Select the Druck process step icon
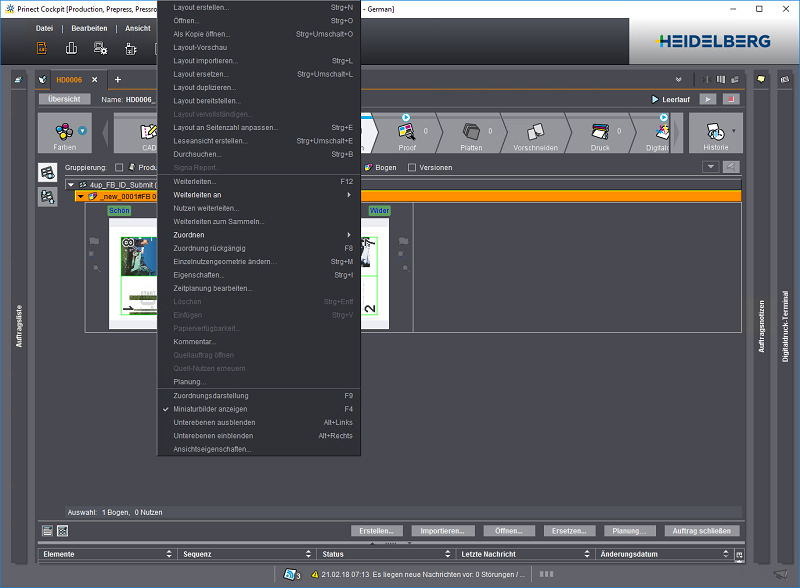Viewport: 800px width, 588px height. click(598, 131)
